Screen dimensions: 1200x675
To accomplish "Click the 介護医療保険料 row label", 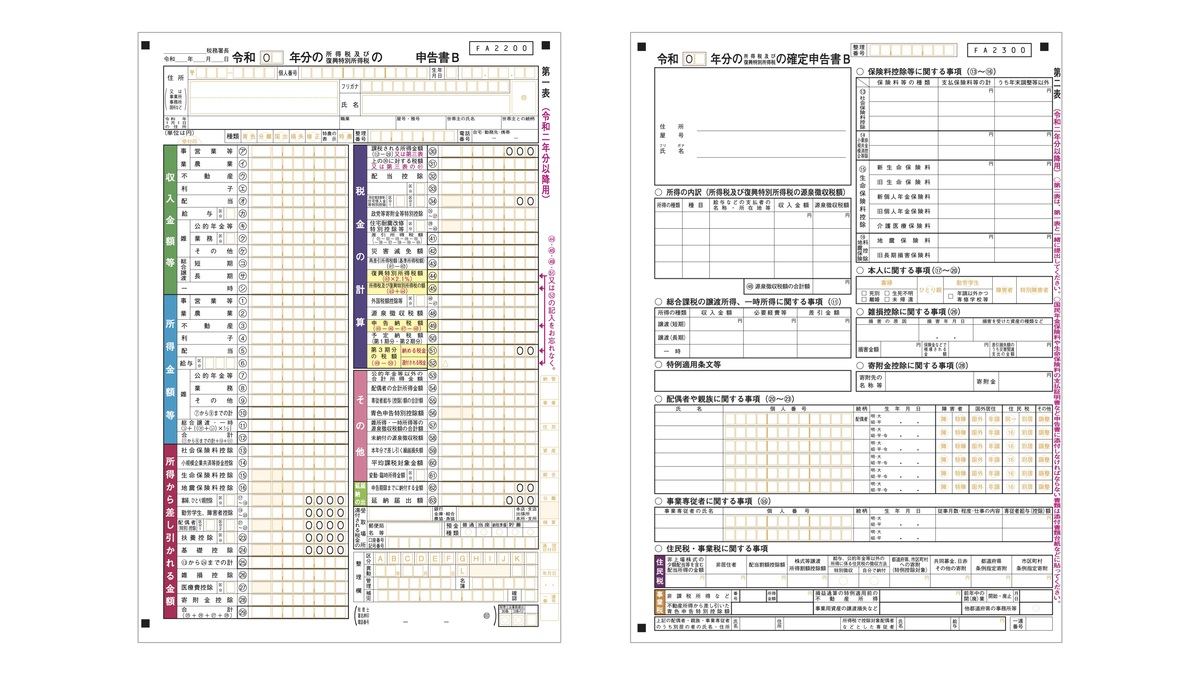I will click(903, 226).
